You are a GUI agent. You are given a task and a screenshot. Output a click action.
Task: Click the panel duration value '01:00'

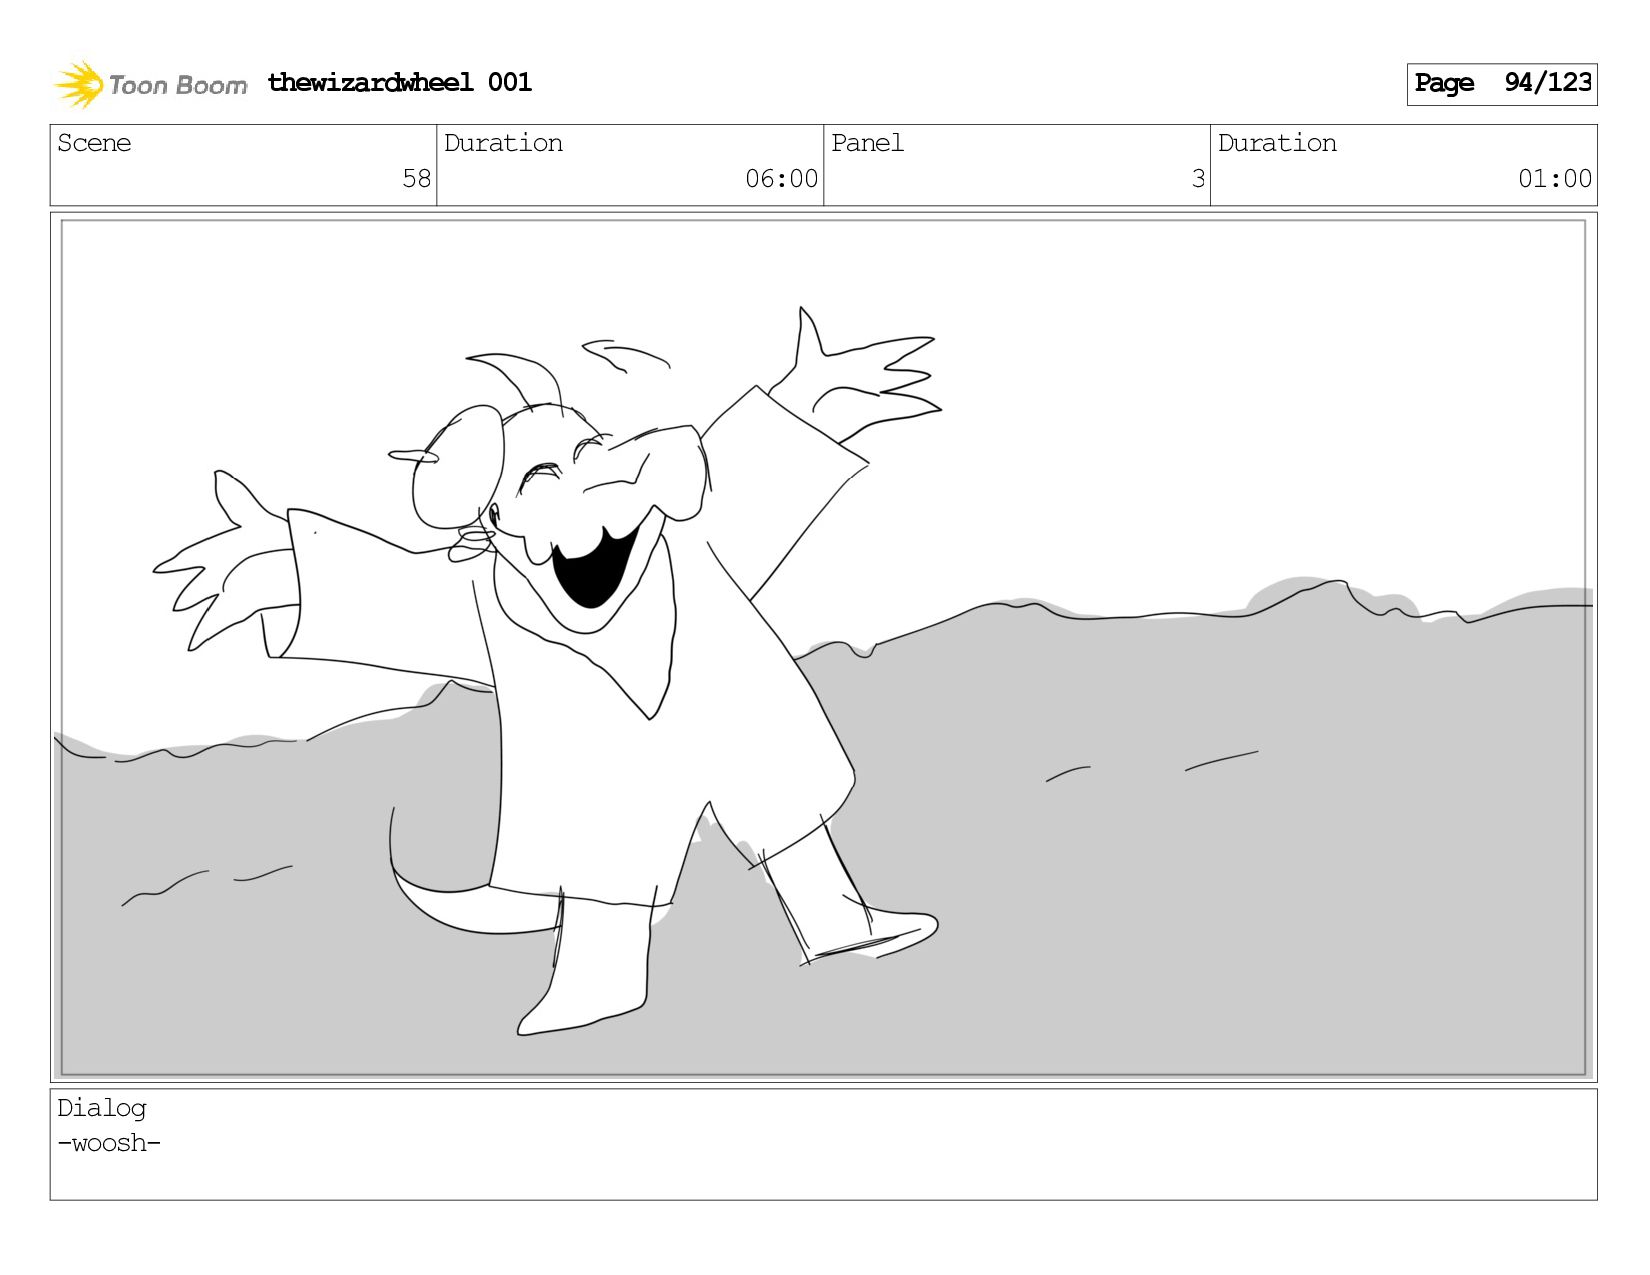point(1554,179)
